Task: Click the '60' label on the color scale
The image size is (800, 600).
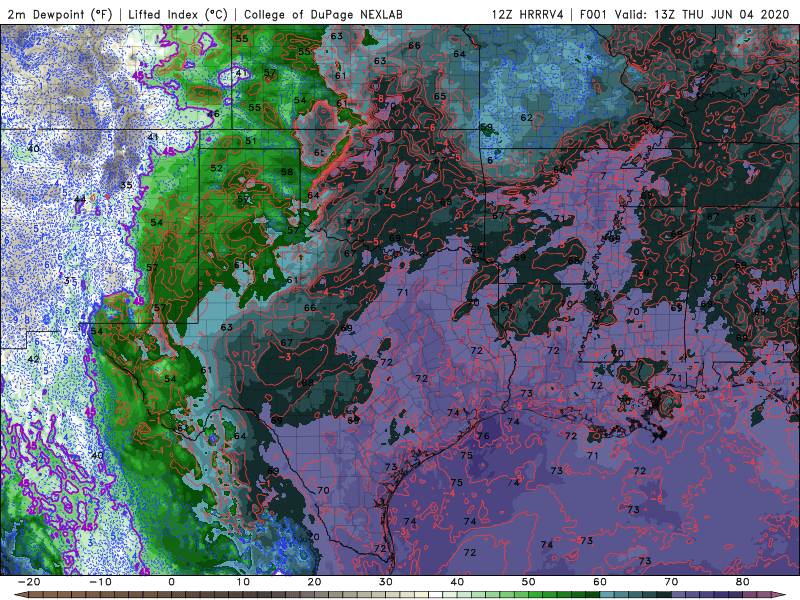Action: [x=600, y=582]
